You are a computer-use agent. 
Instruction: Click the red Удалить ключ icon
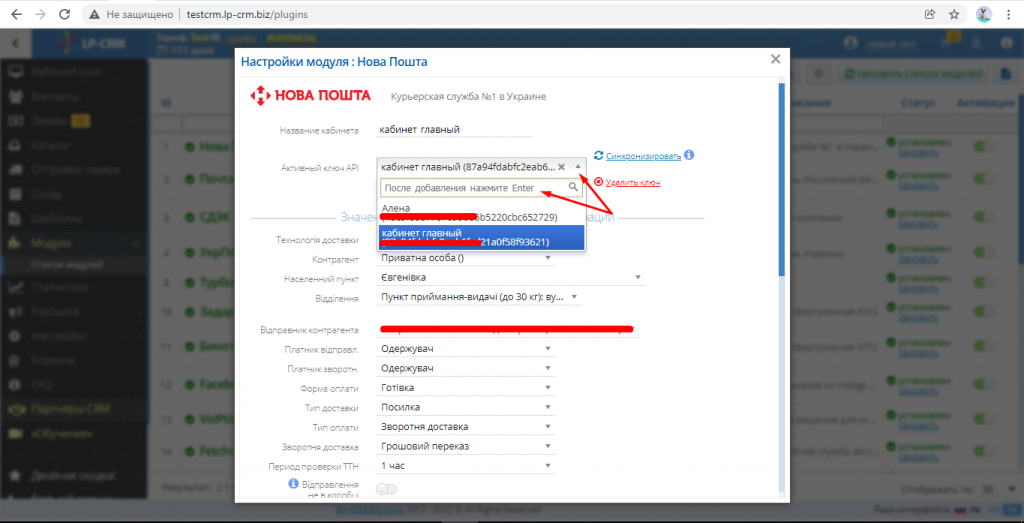(x=599, y=182)
